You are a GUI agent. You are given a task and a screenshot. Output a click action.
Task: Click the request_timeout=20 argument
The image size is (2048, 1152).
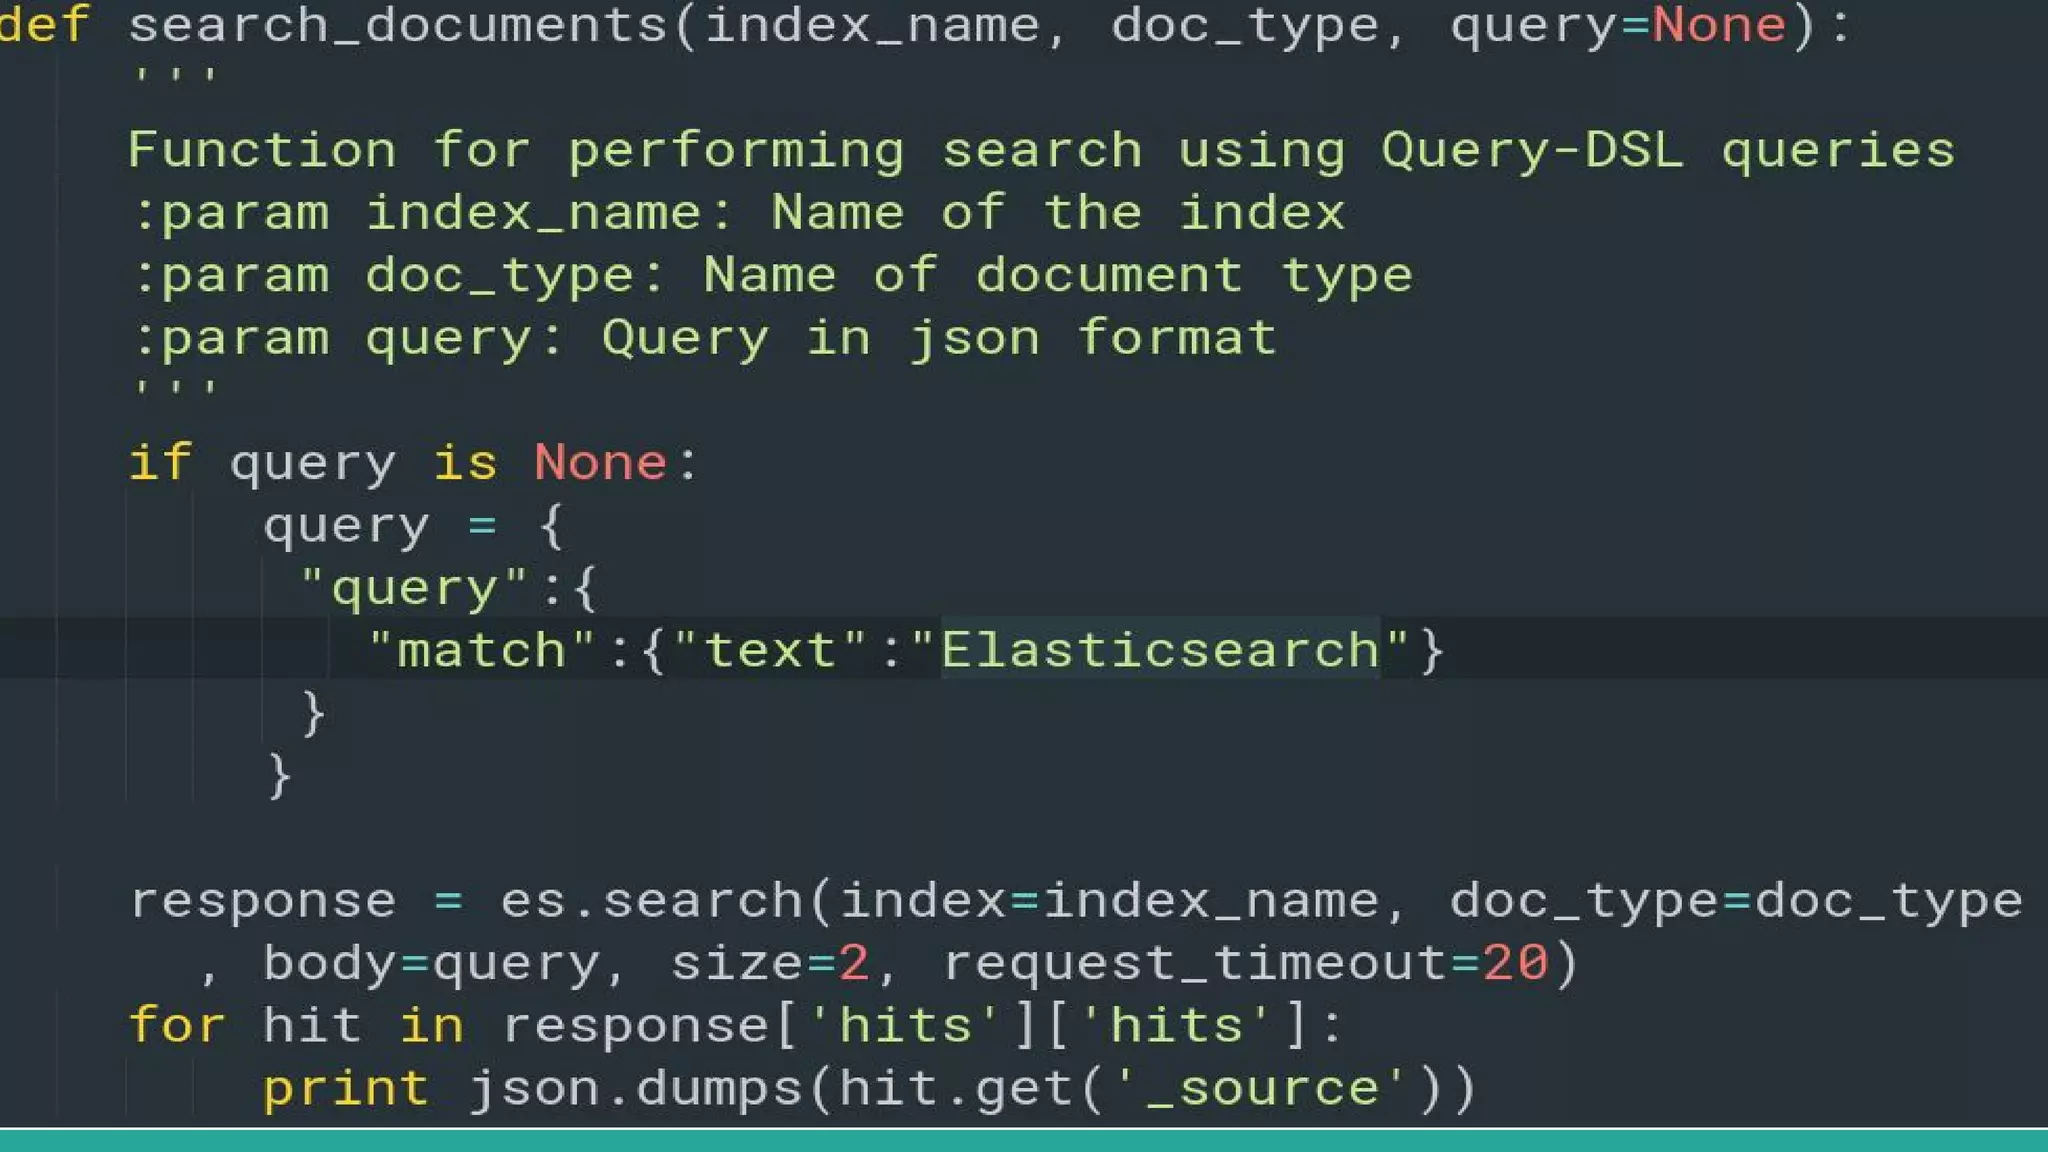[x=1246, y=964]
